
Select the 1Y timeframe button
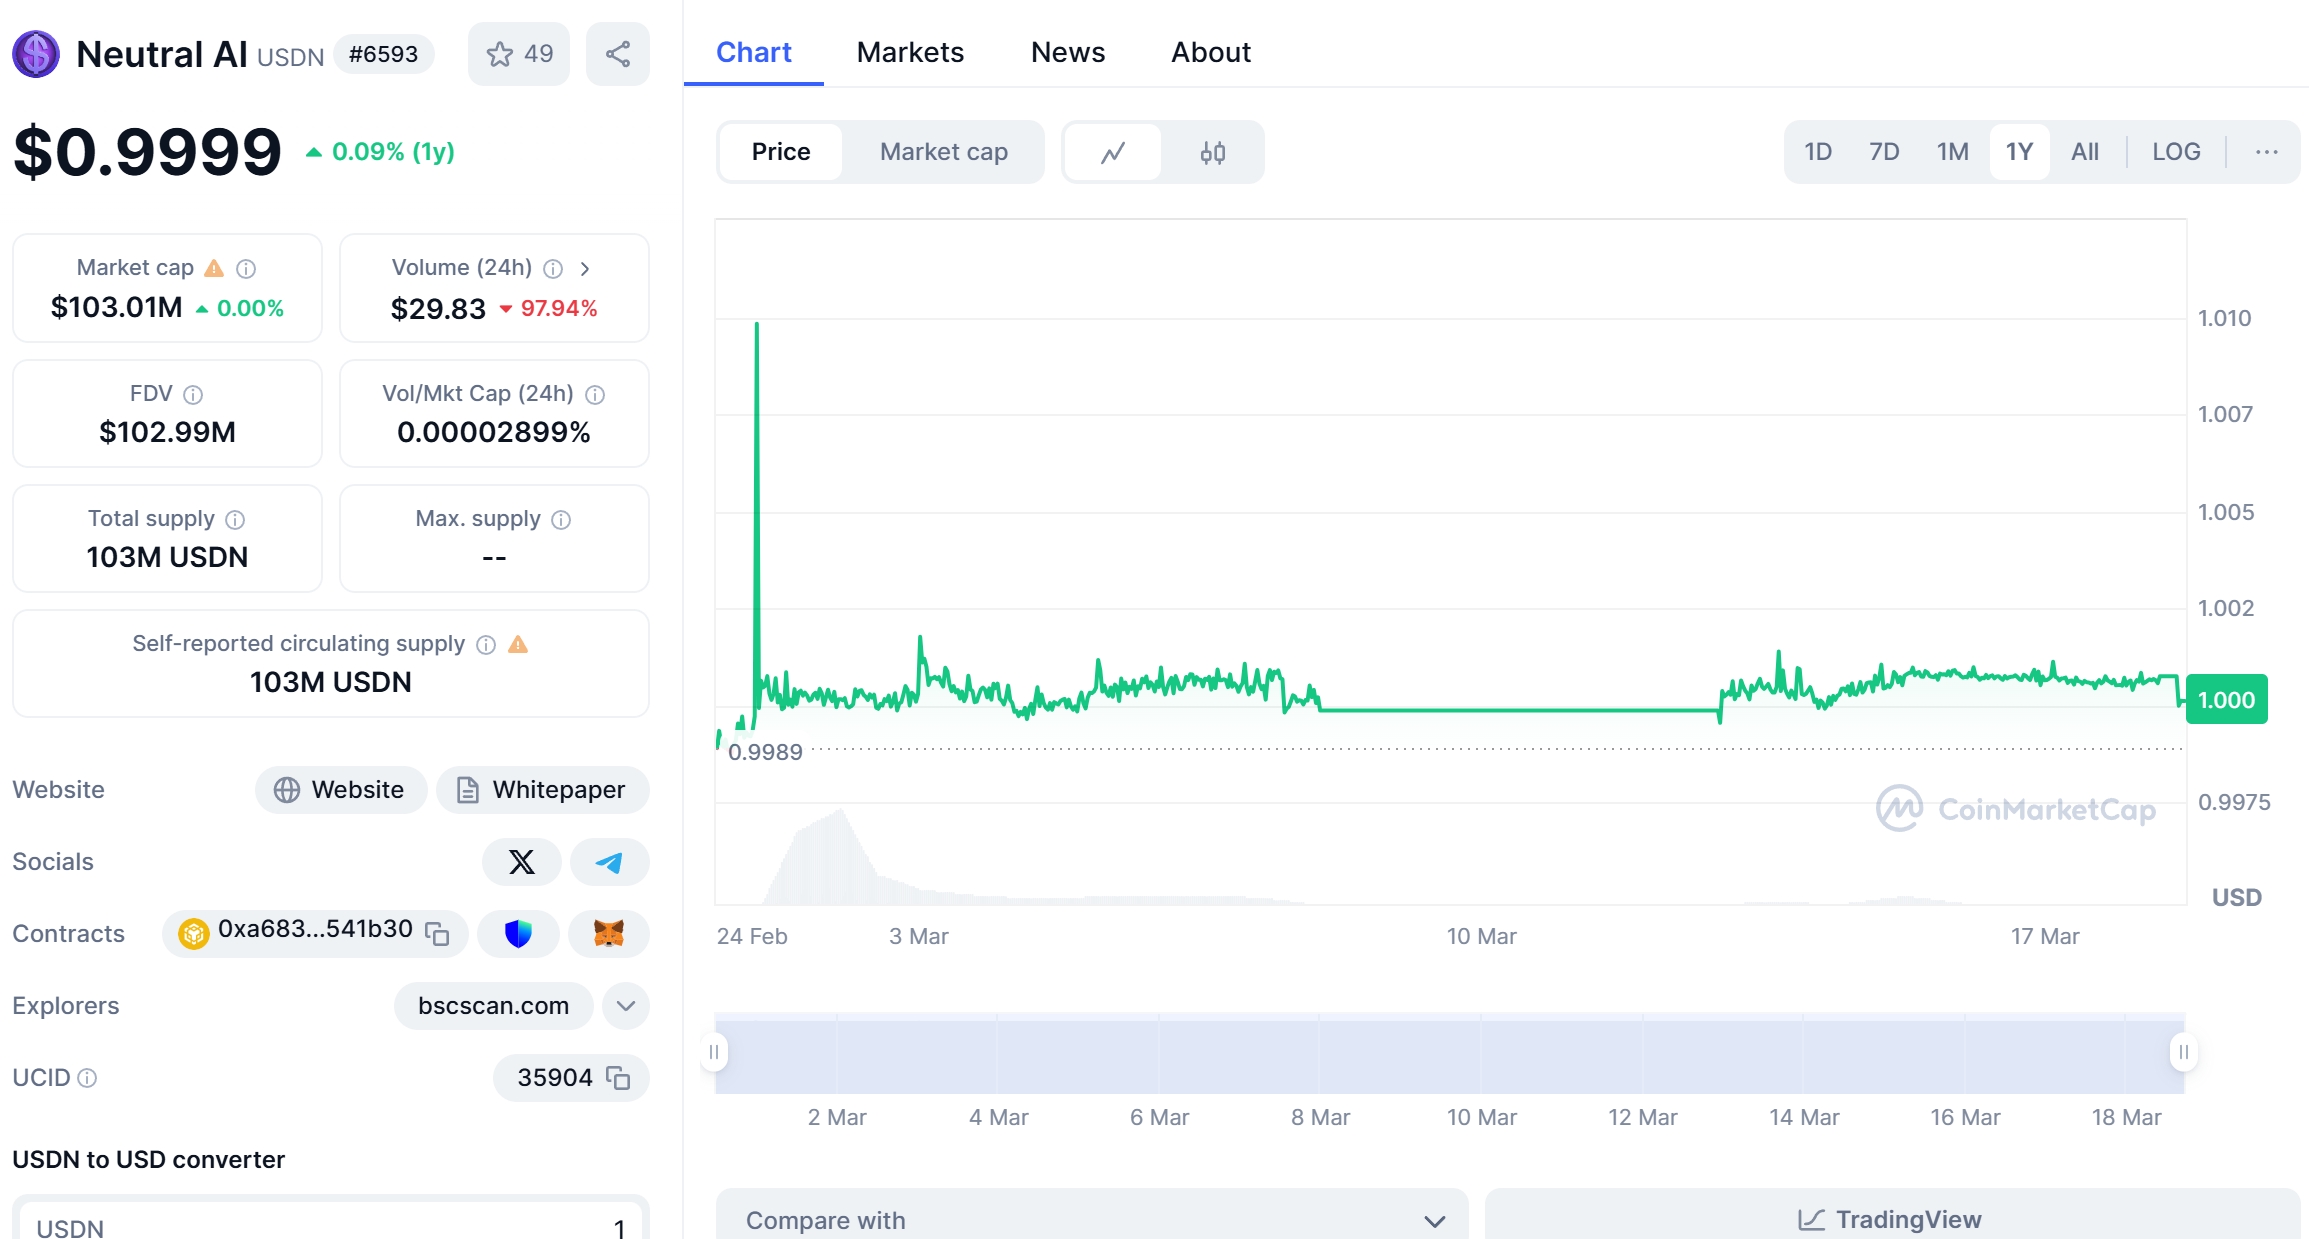point(2019,151)
